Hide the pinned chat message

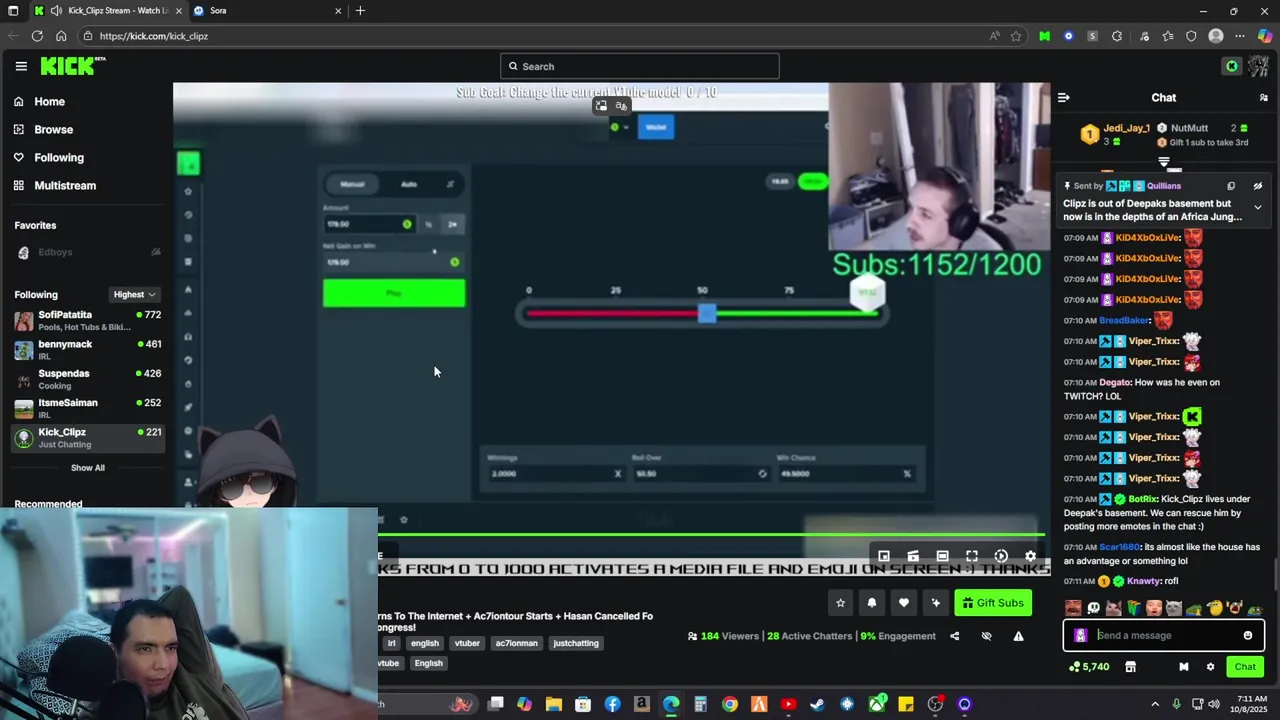tap(1257, 186)
